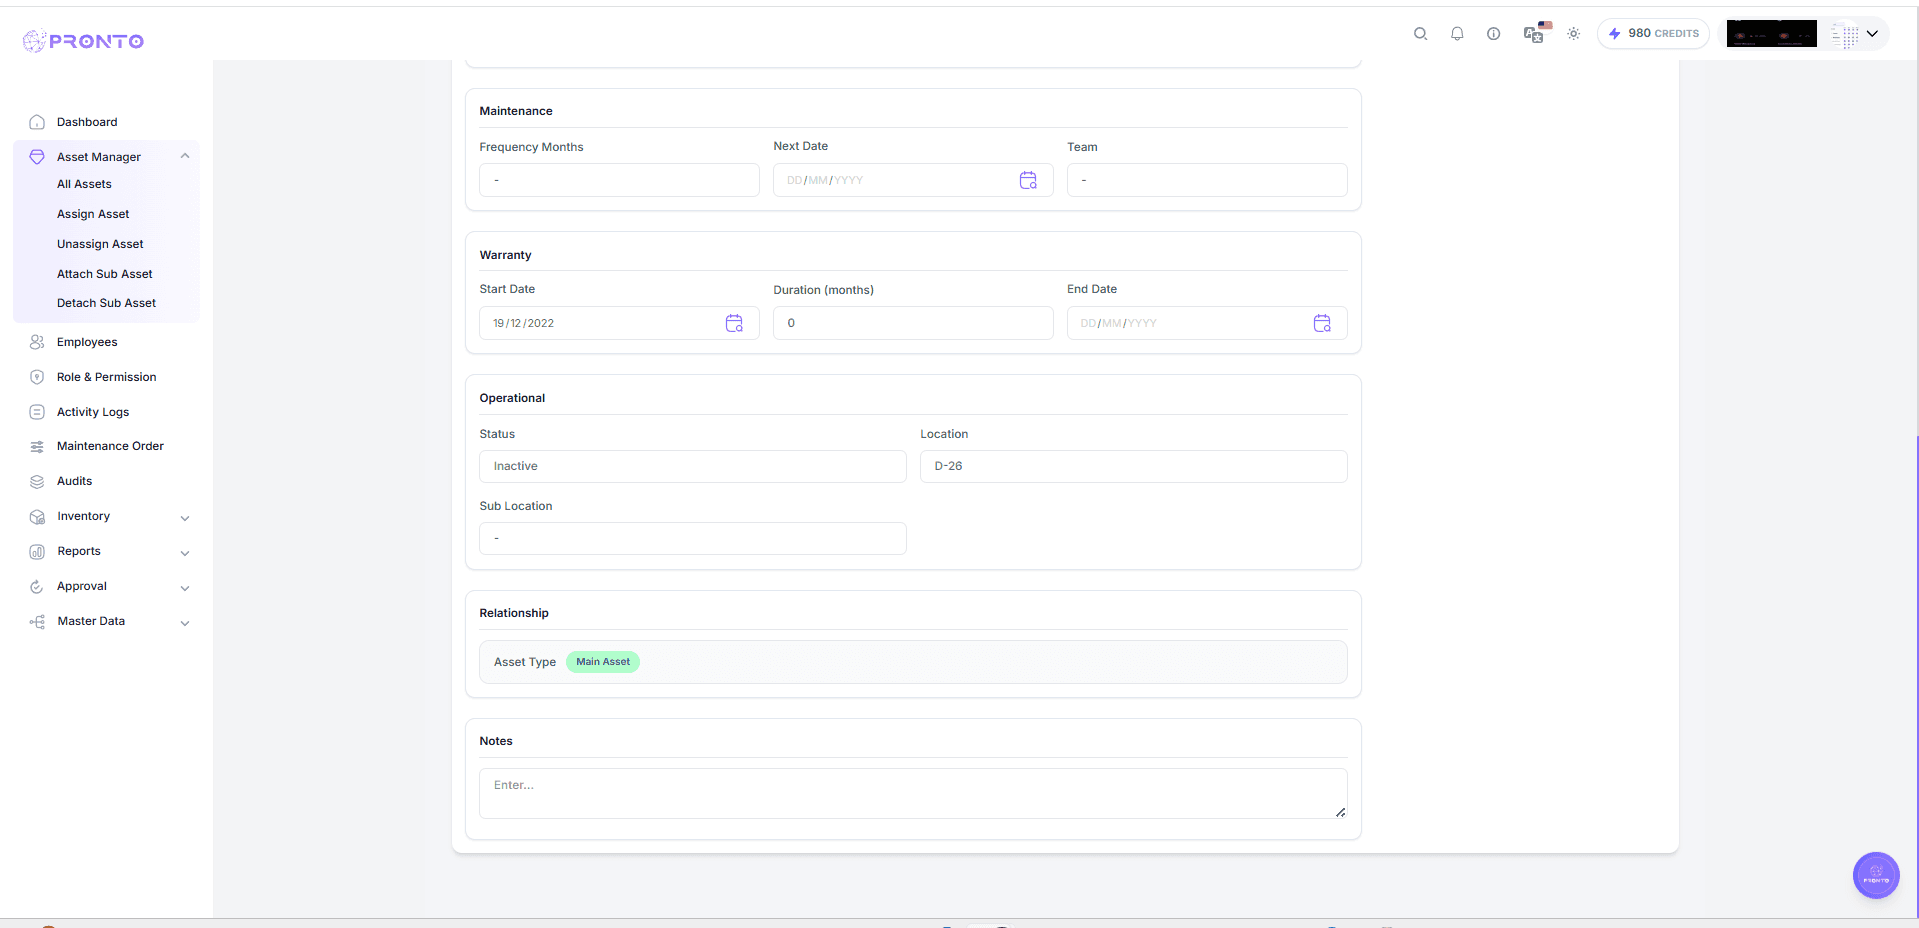Click the Pronto logo
Screen dimensions: 1919x928
point(83,41)
